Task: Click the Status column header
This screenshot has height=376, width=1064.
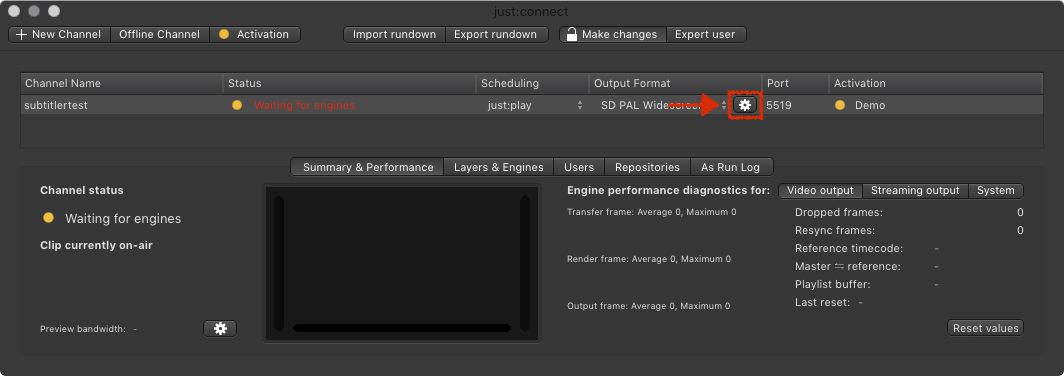Action: [349, 83]
